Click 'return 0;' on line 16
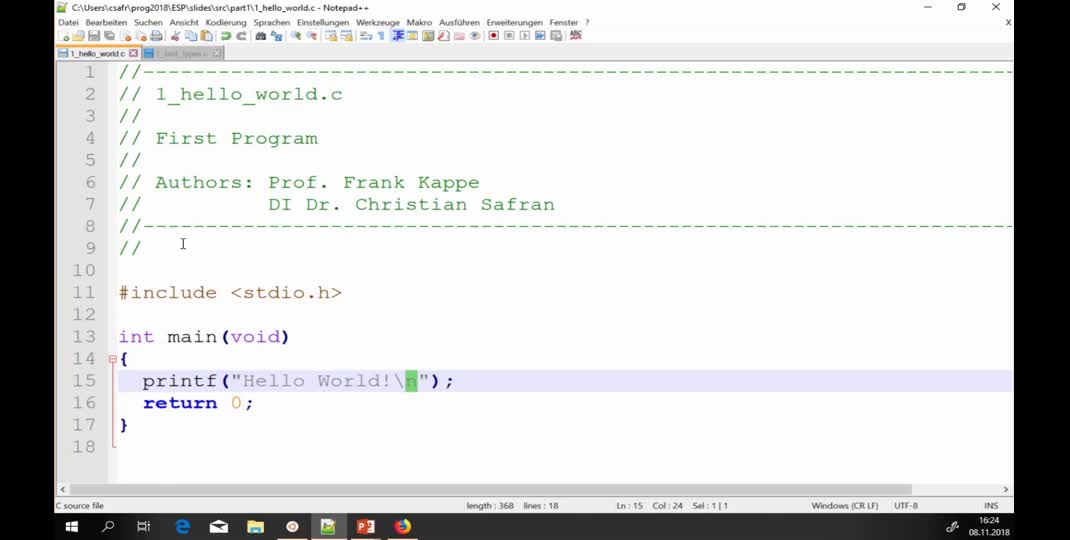 pyautogui.click(x=198, y=403)
